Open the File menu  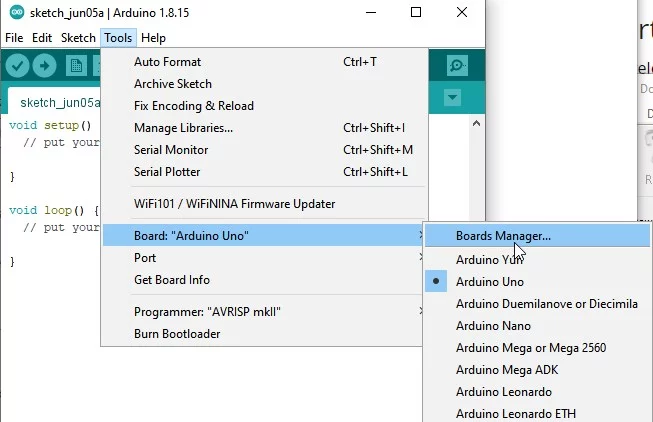point(14,38)
